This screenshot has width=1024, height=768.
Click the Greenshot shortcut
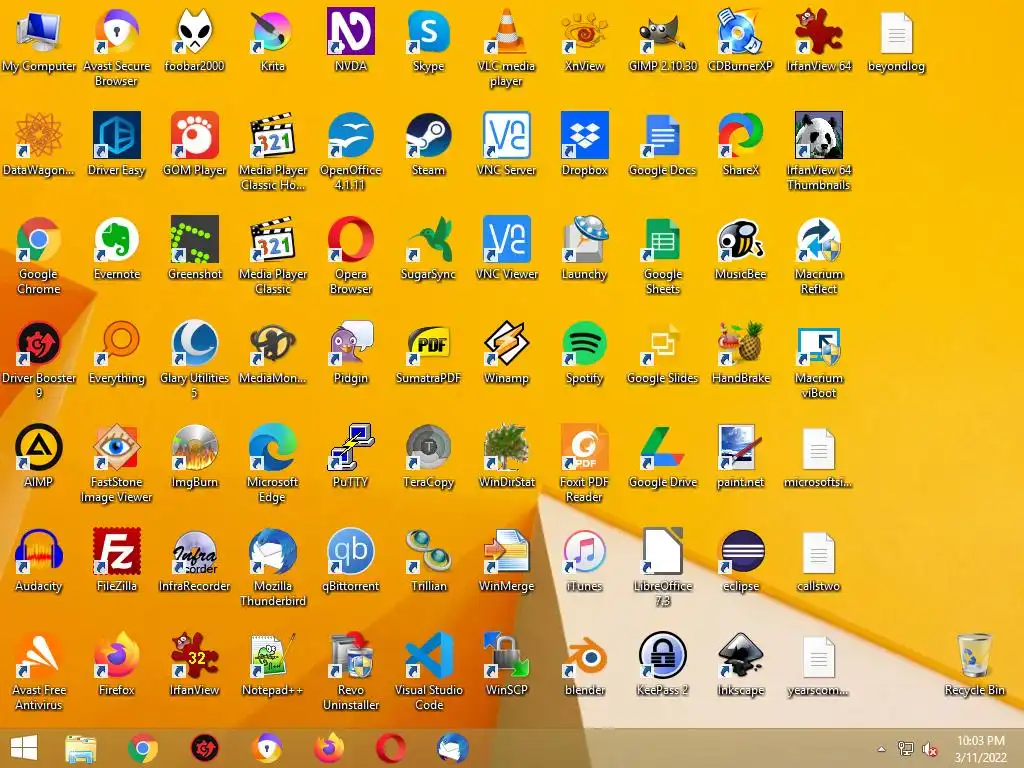(195, 239)
